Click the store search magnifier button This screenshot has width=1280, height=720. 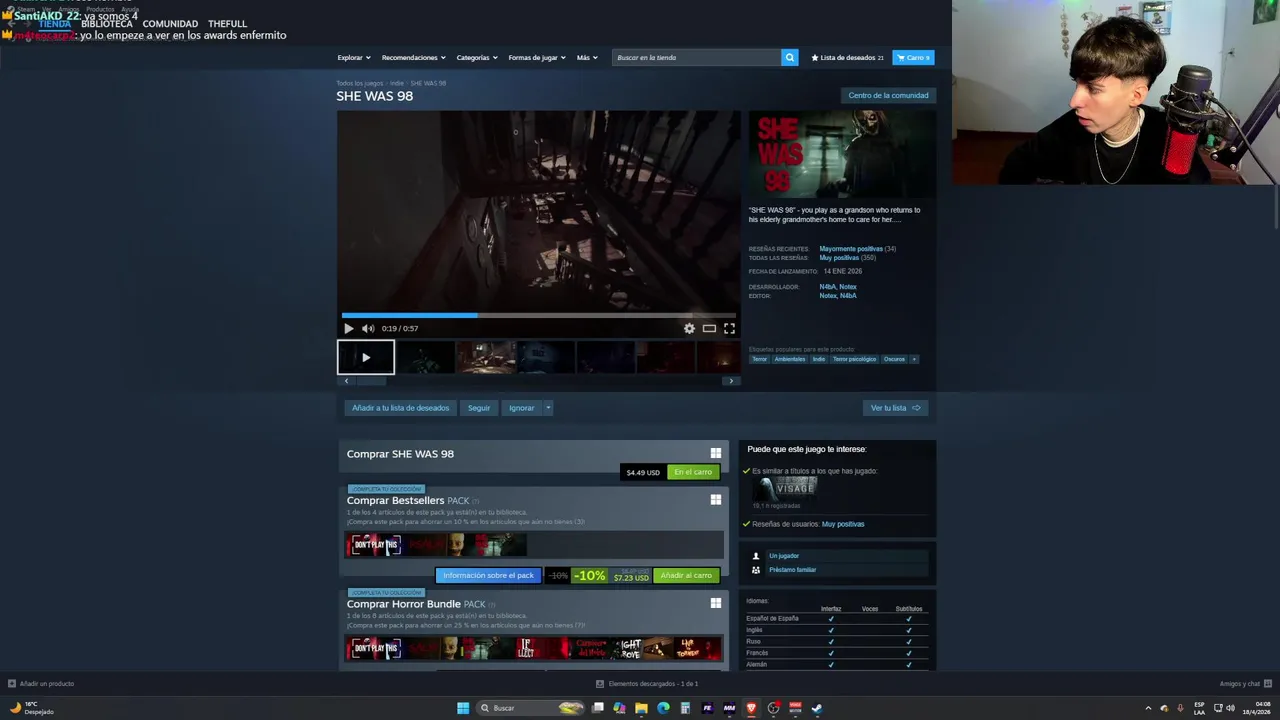pos(790,58)
